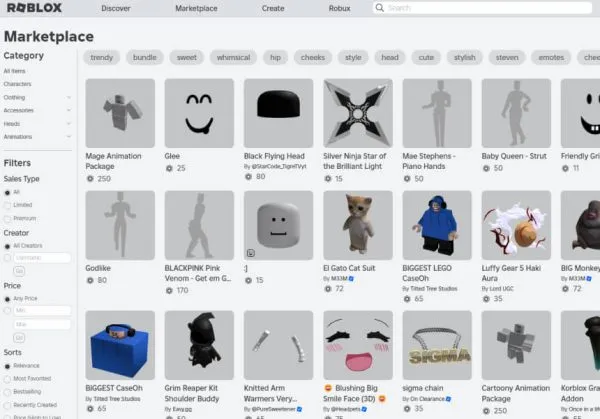Open Baby Queen Strut emote thumbnail
Screen dimensions: 600x419
click(516, 113)
